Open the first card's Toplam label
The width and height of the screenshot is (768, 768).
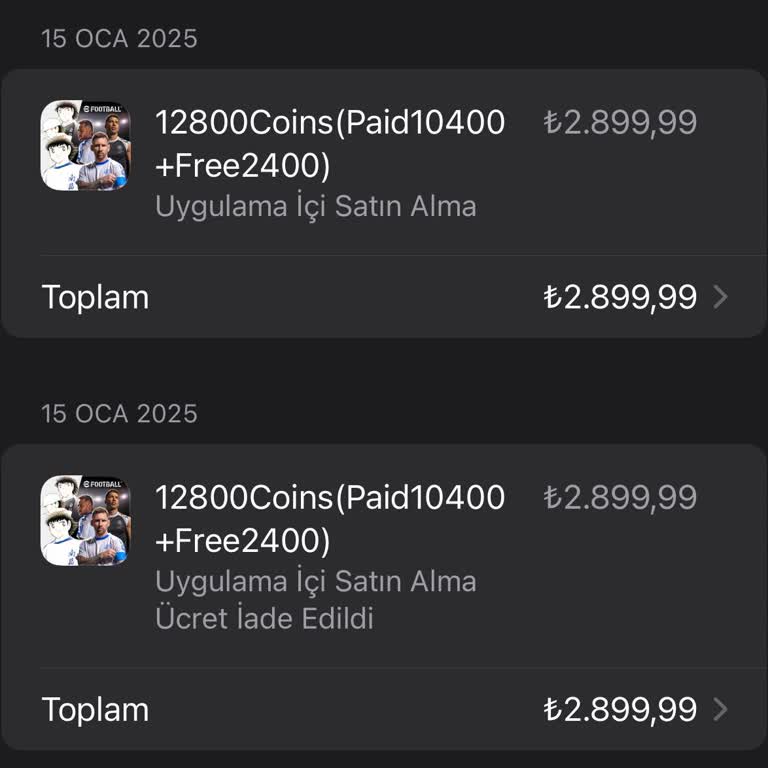[x=95, y=297]
